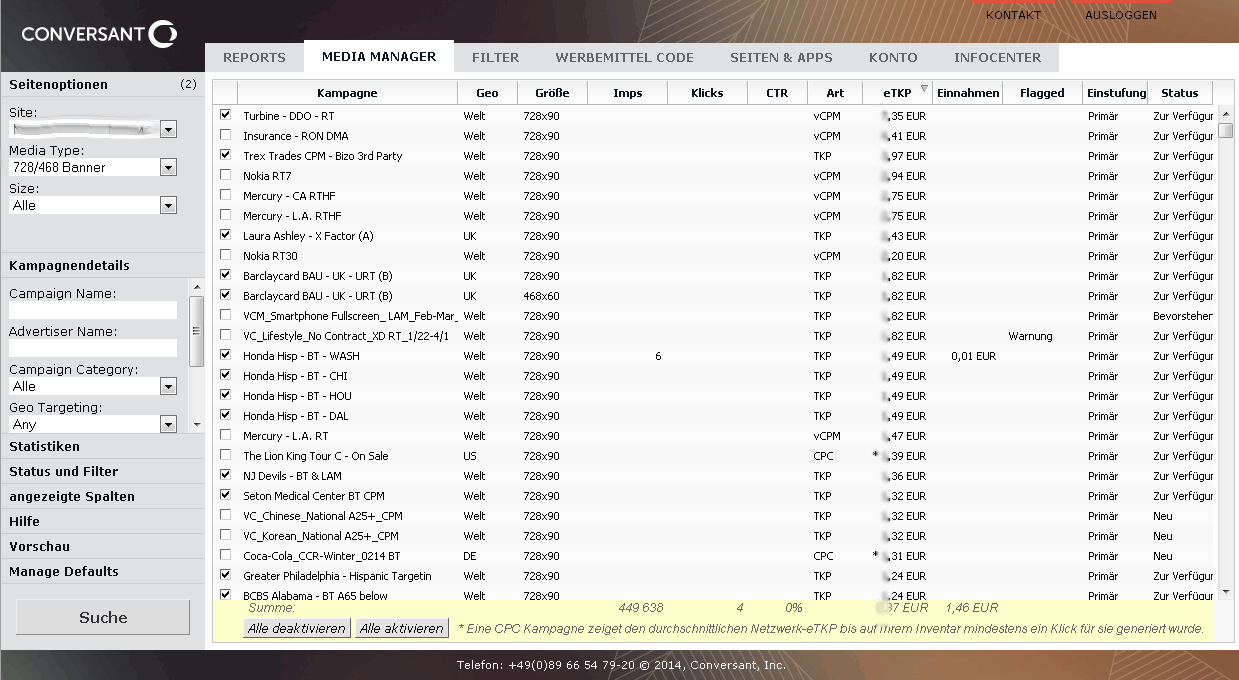This screenshot has height=680, width=1239.
Task: Click the Conversant logo
Action: [x=100, y=35]
